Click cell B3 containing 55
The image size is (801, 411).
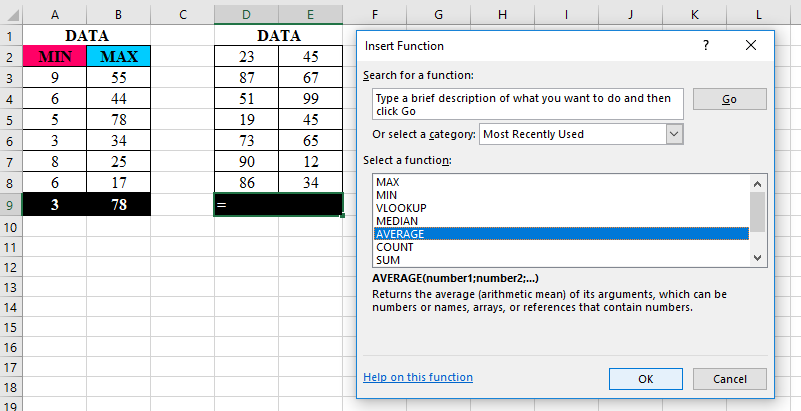coord(119,78)
